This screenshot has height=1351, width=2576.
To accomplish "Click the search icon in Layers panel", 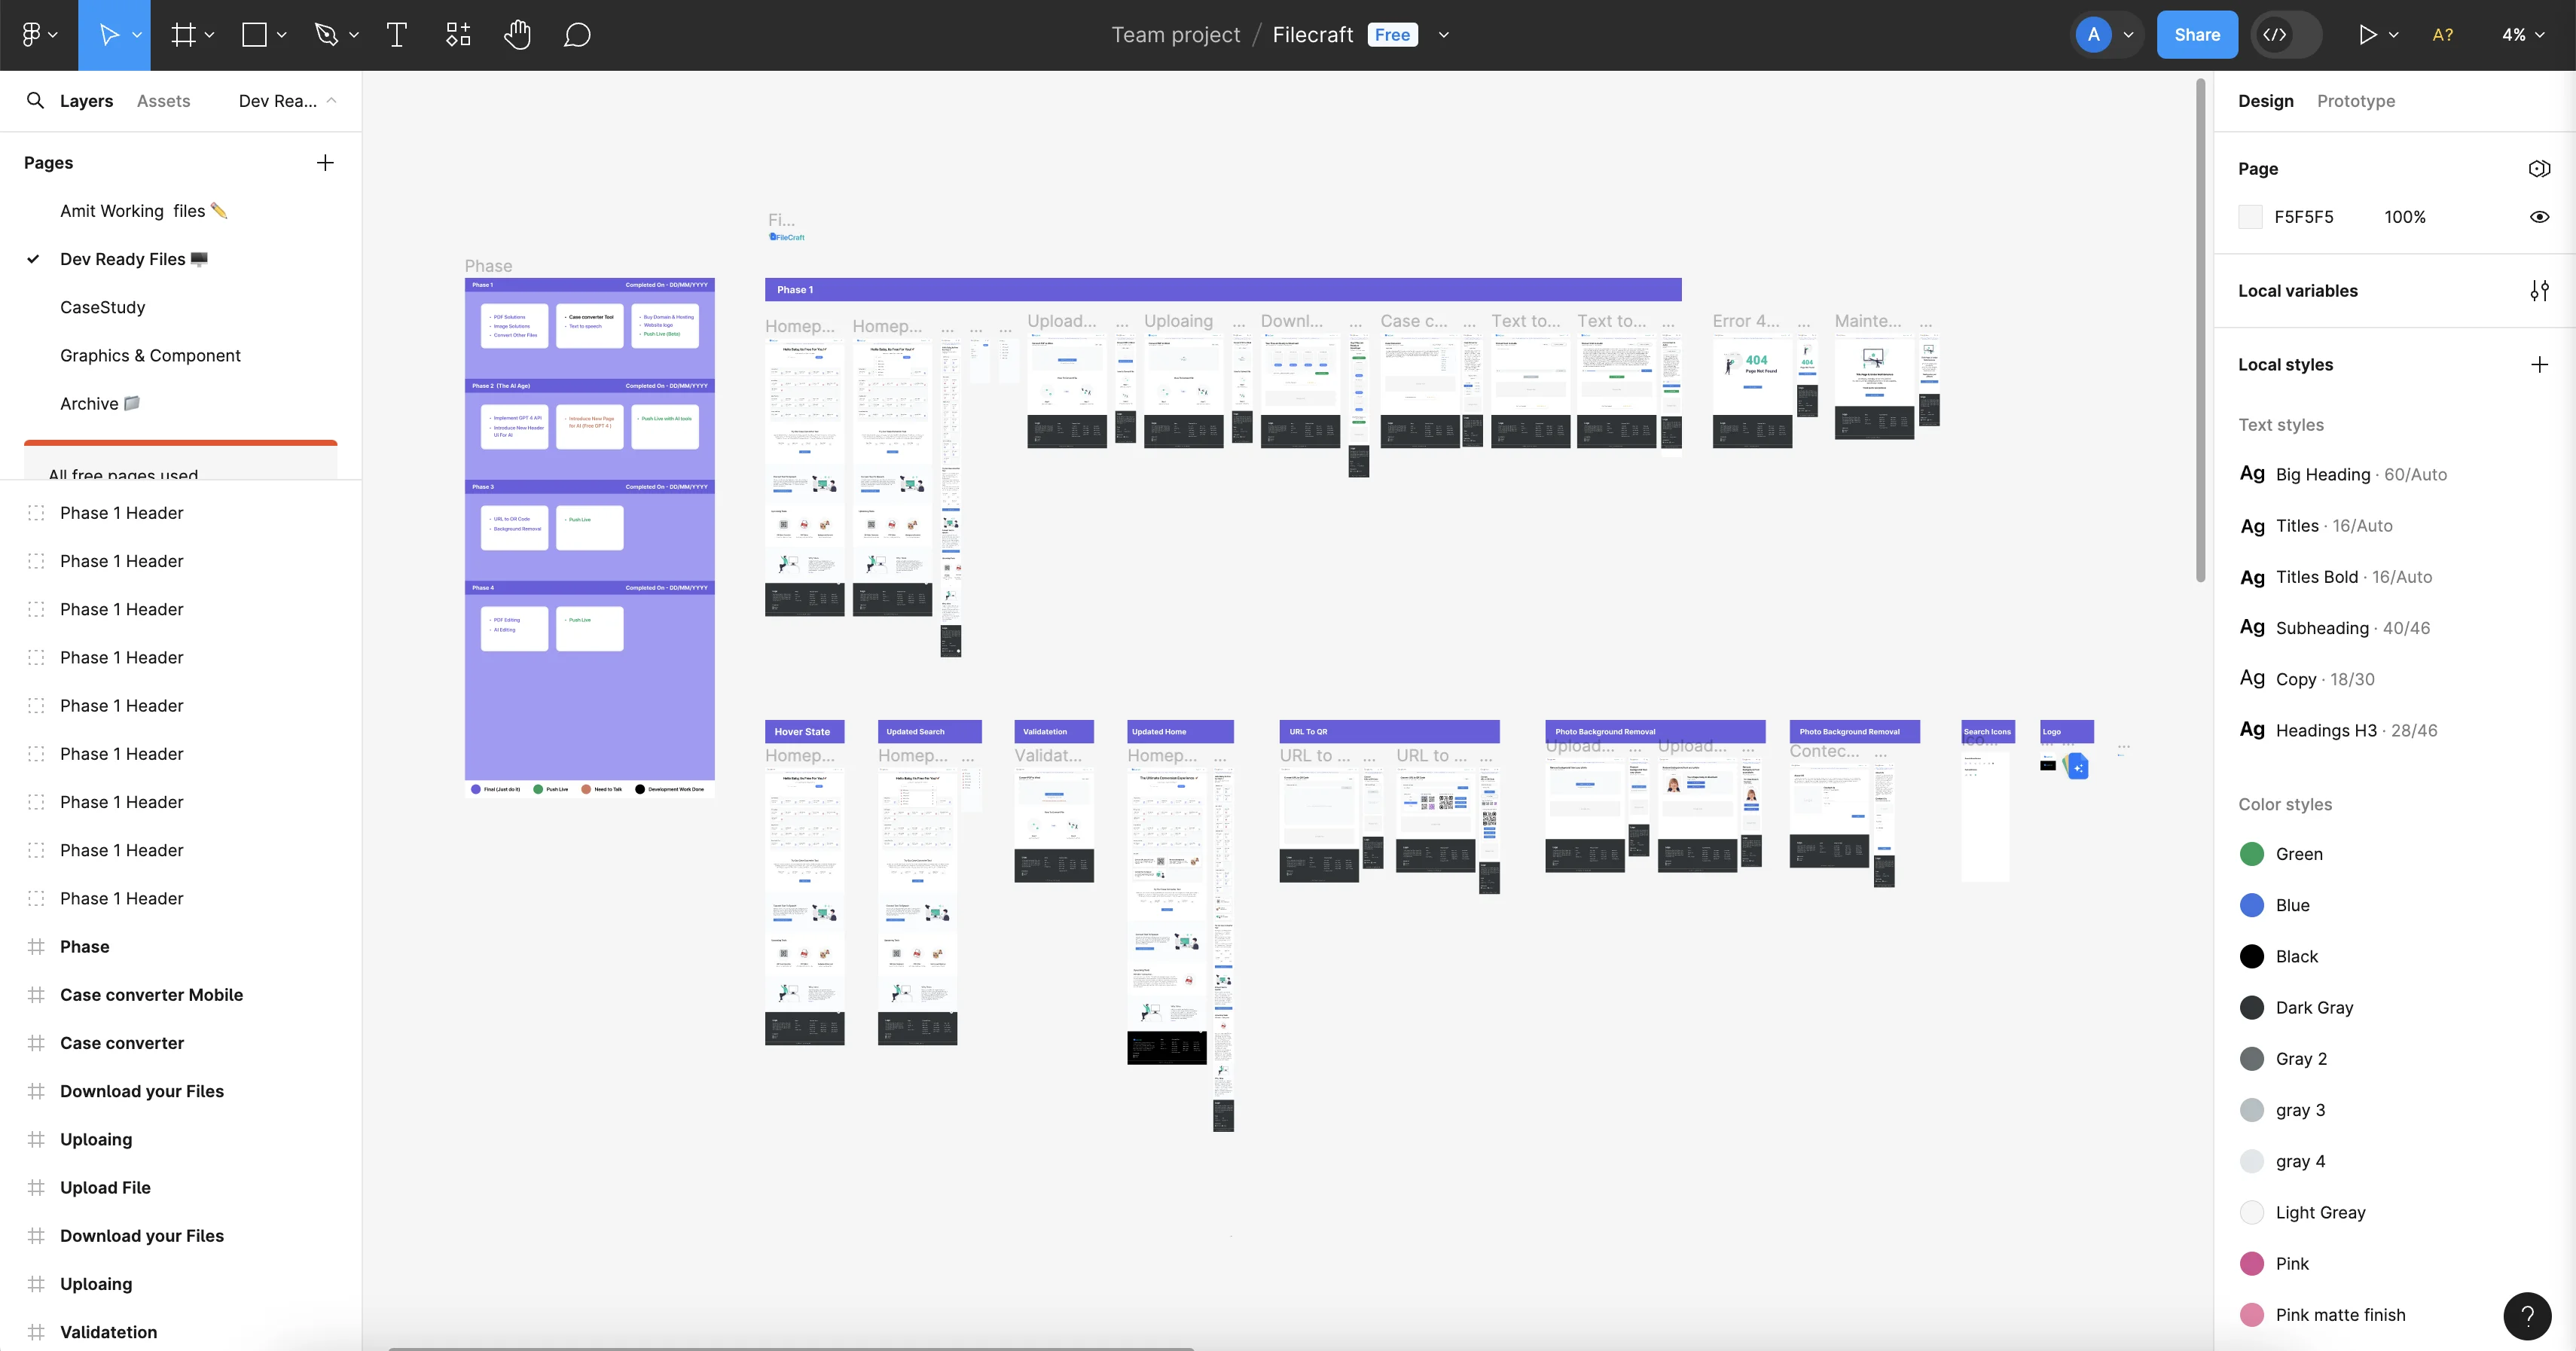I will [x=35, y=101].
